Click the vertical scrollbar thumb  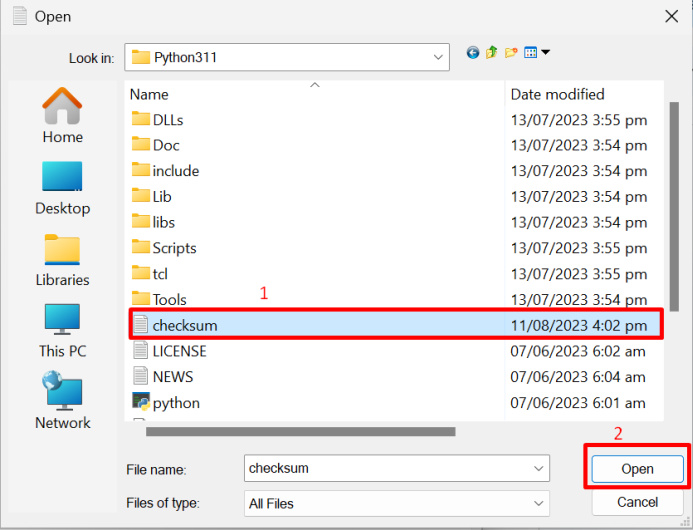674,207
